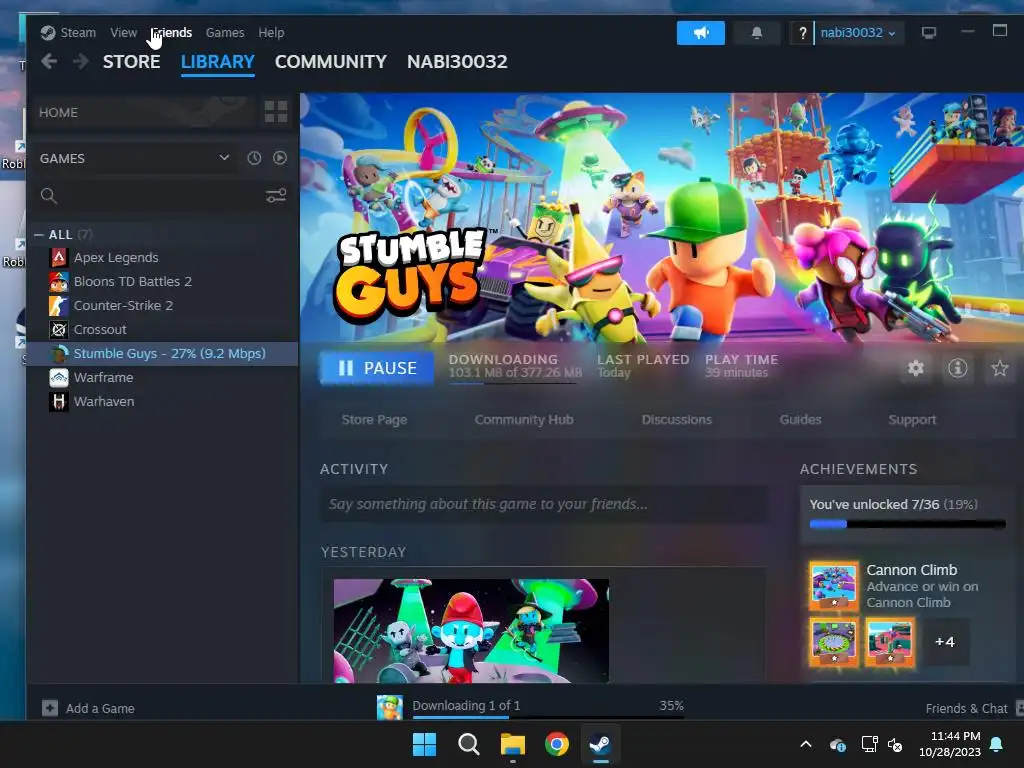
Task: Go back with the left arrow
Action: pyautogui.click(x=49, y=61)
